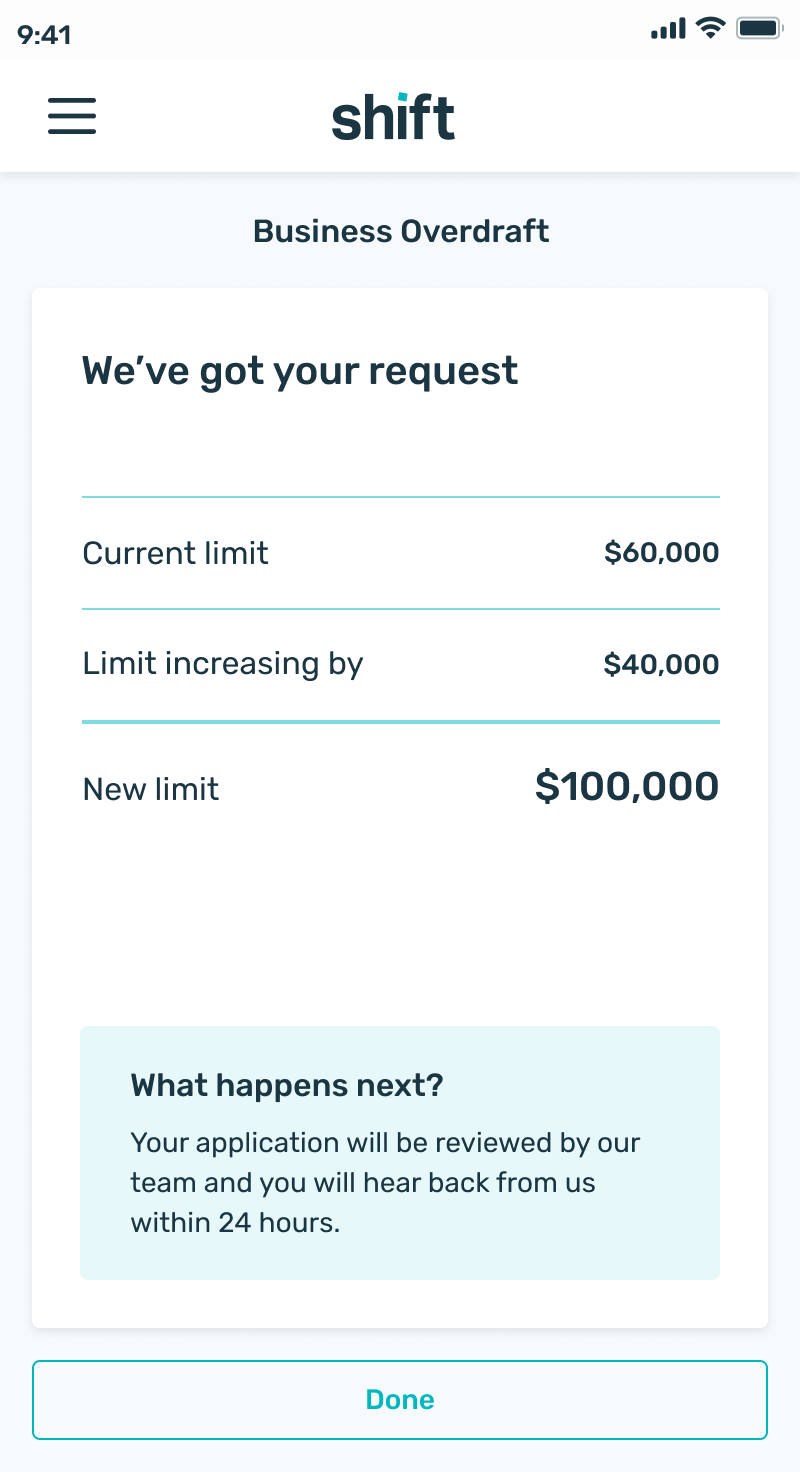800x1472 pixels.
Task: Click the $100,000 new limit total
Action: point(627,787)
